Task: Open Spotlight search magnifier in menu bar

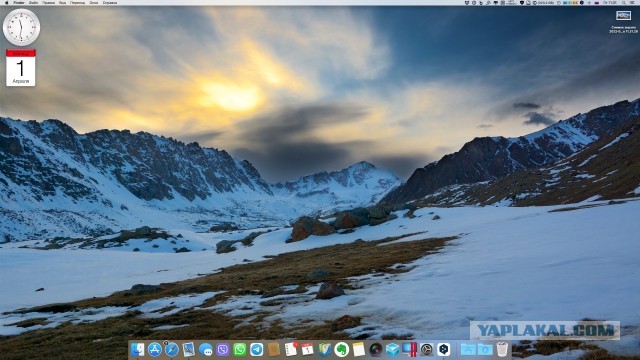Action: (x=624, y=2)
